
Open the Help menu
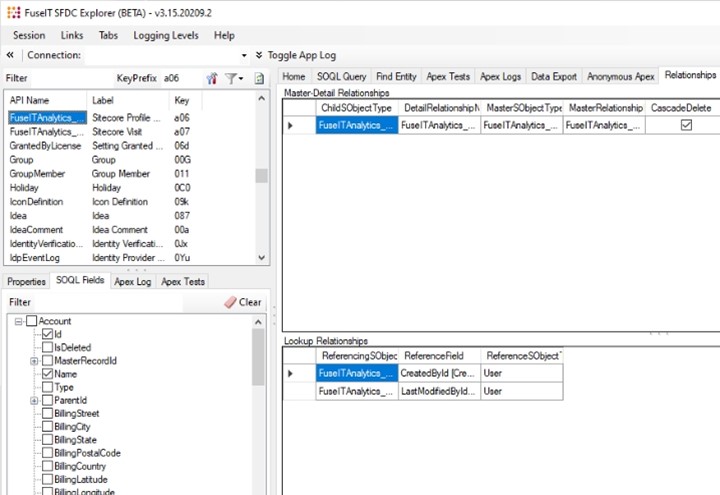click(x=224, y=35)
